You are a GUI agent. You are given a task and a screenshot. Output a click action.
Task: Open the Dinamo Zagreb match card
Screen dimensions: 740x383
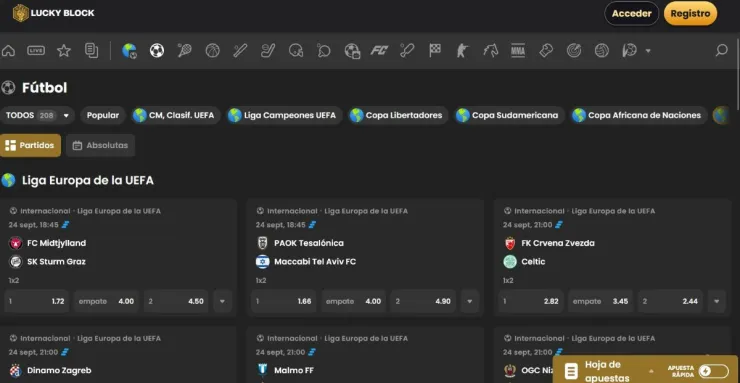[118, 355]
